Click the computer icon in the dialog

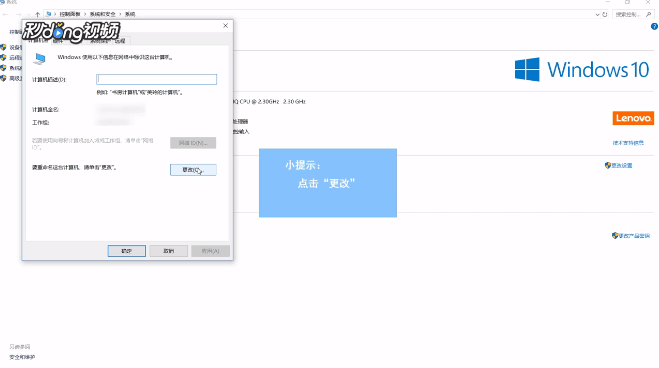[40, 59]
